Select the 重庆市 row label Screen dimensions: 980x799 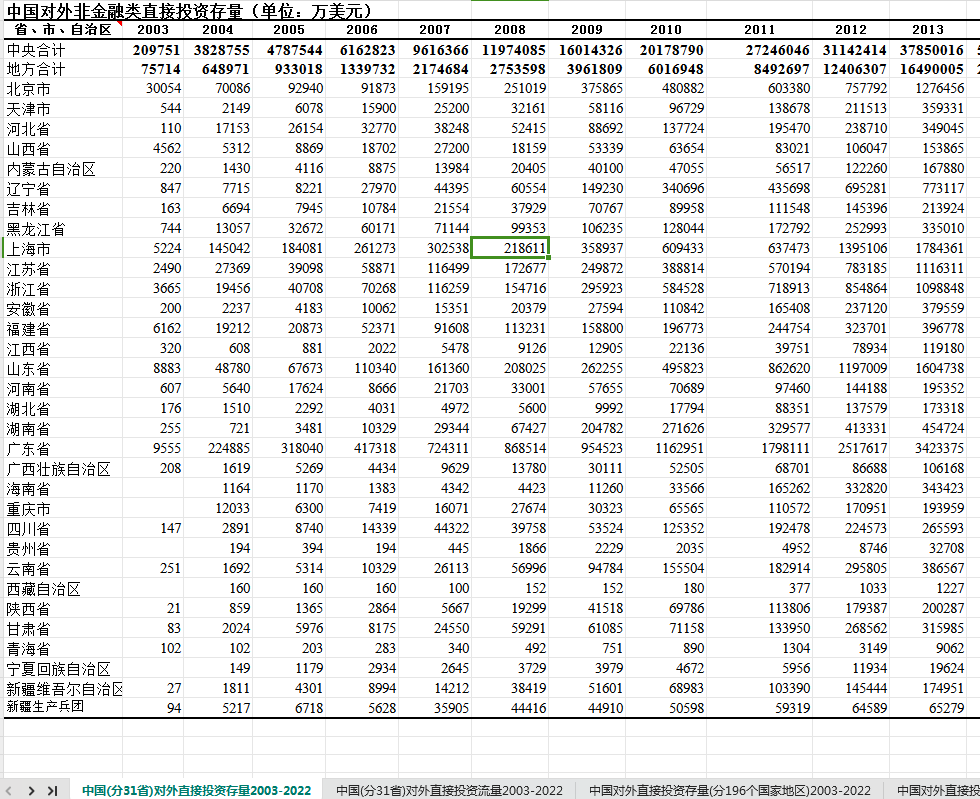click(63, 509)
